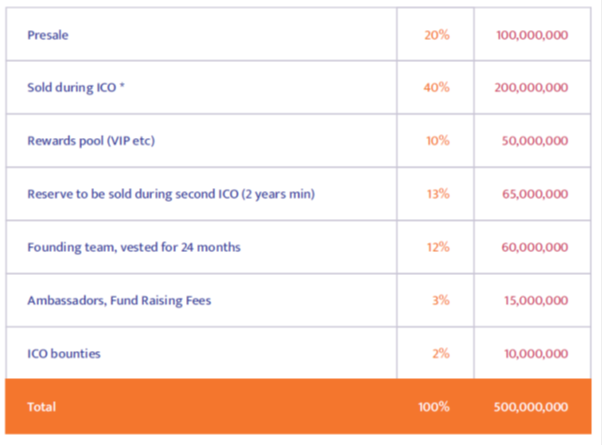This screenshot has height=445, width=602.
Task: Select "Ambassadors, Fund Raising Fees" label
Action: tap(119, 300)
